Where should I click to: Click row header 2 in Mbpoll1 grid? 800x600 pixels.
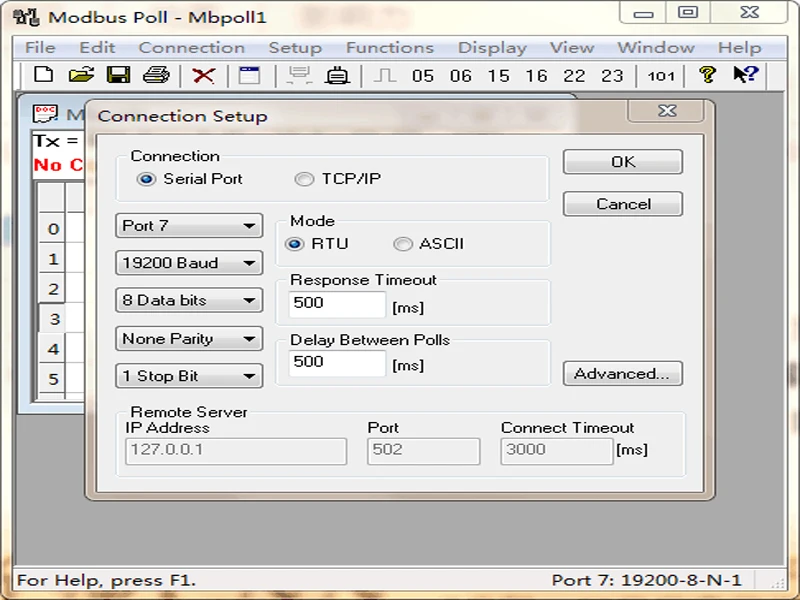coord(53,288)
